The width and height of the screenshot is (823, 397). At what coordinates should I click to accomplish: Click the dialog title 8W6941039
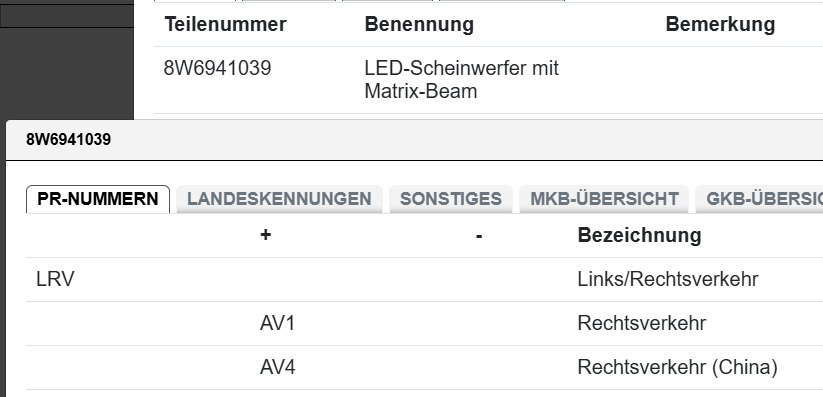[x=68, y=140]
